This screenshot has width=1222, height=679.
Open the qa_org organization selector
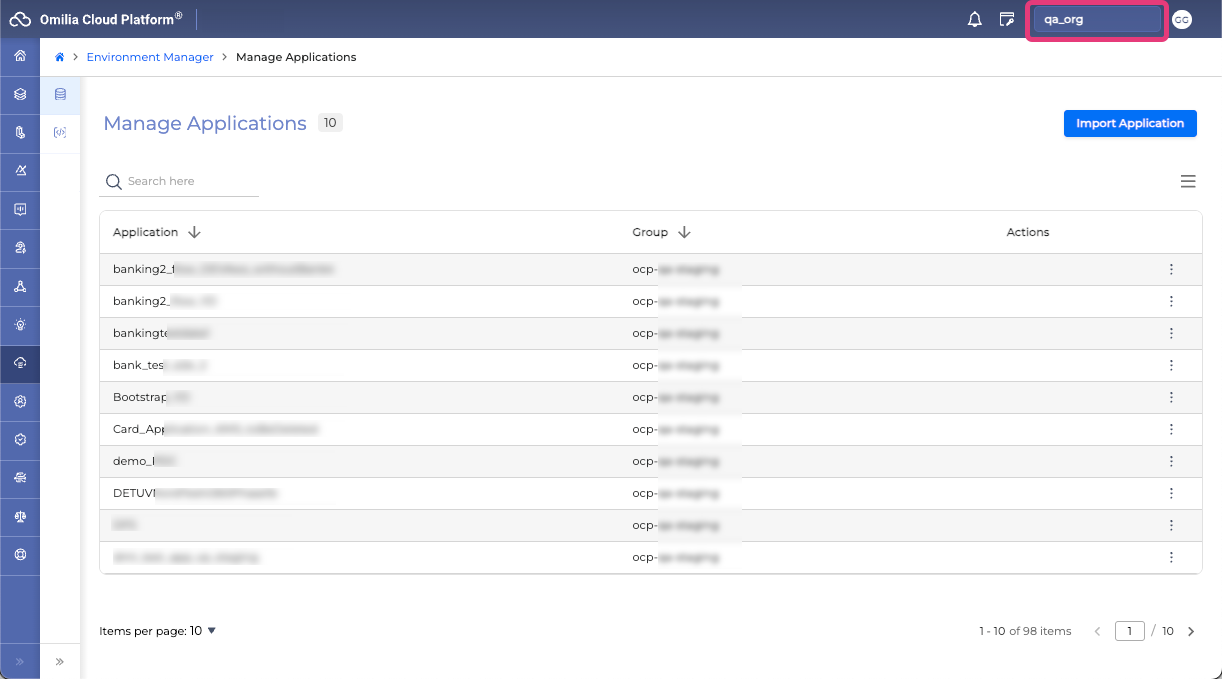pos(1096,19)
